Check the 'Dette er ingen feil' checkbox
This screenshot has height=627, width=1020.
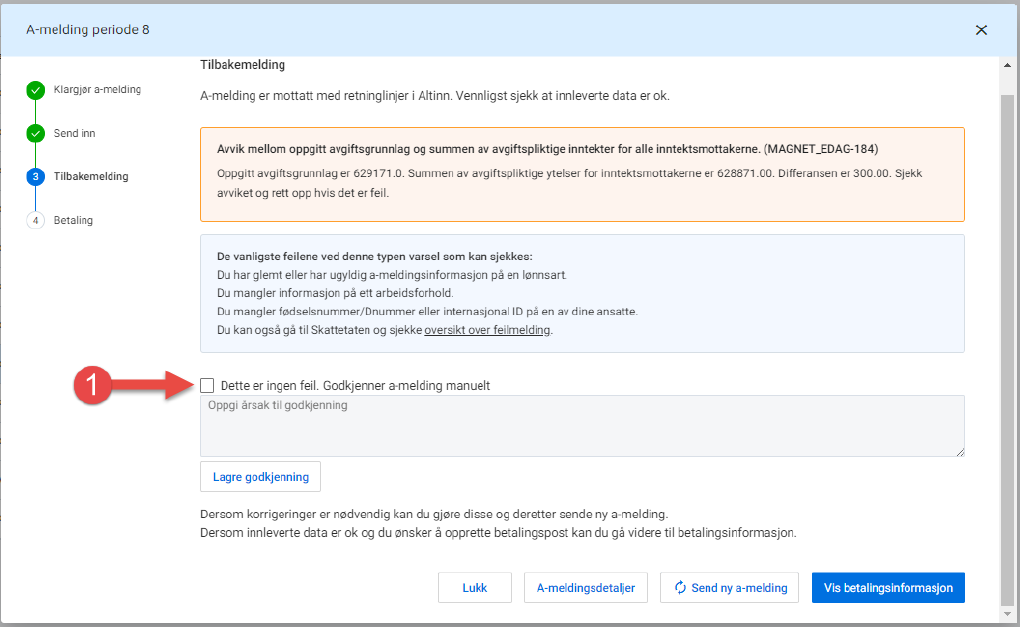click(x=207, y=385)
